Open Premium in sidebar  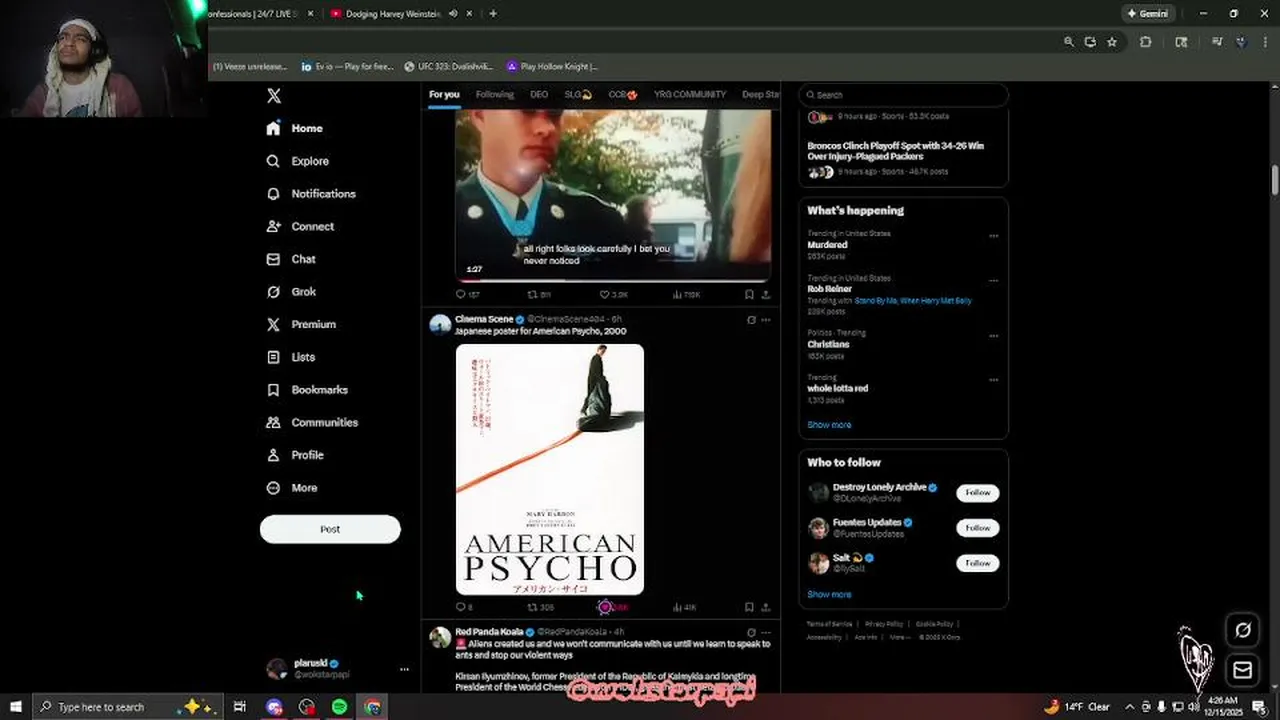point(301,324)
